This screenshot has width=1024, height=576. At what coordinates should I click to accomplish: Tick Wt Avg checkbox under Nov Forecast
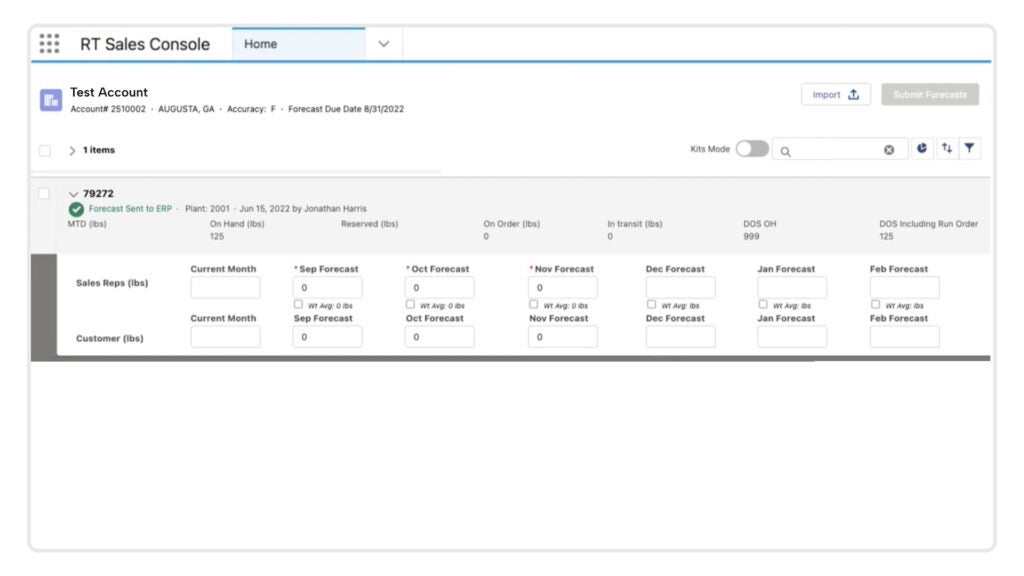pyautogui.click(x=534, y=304)
